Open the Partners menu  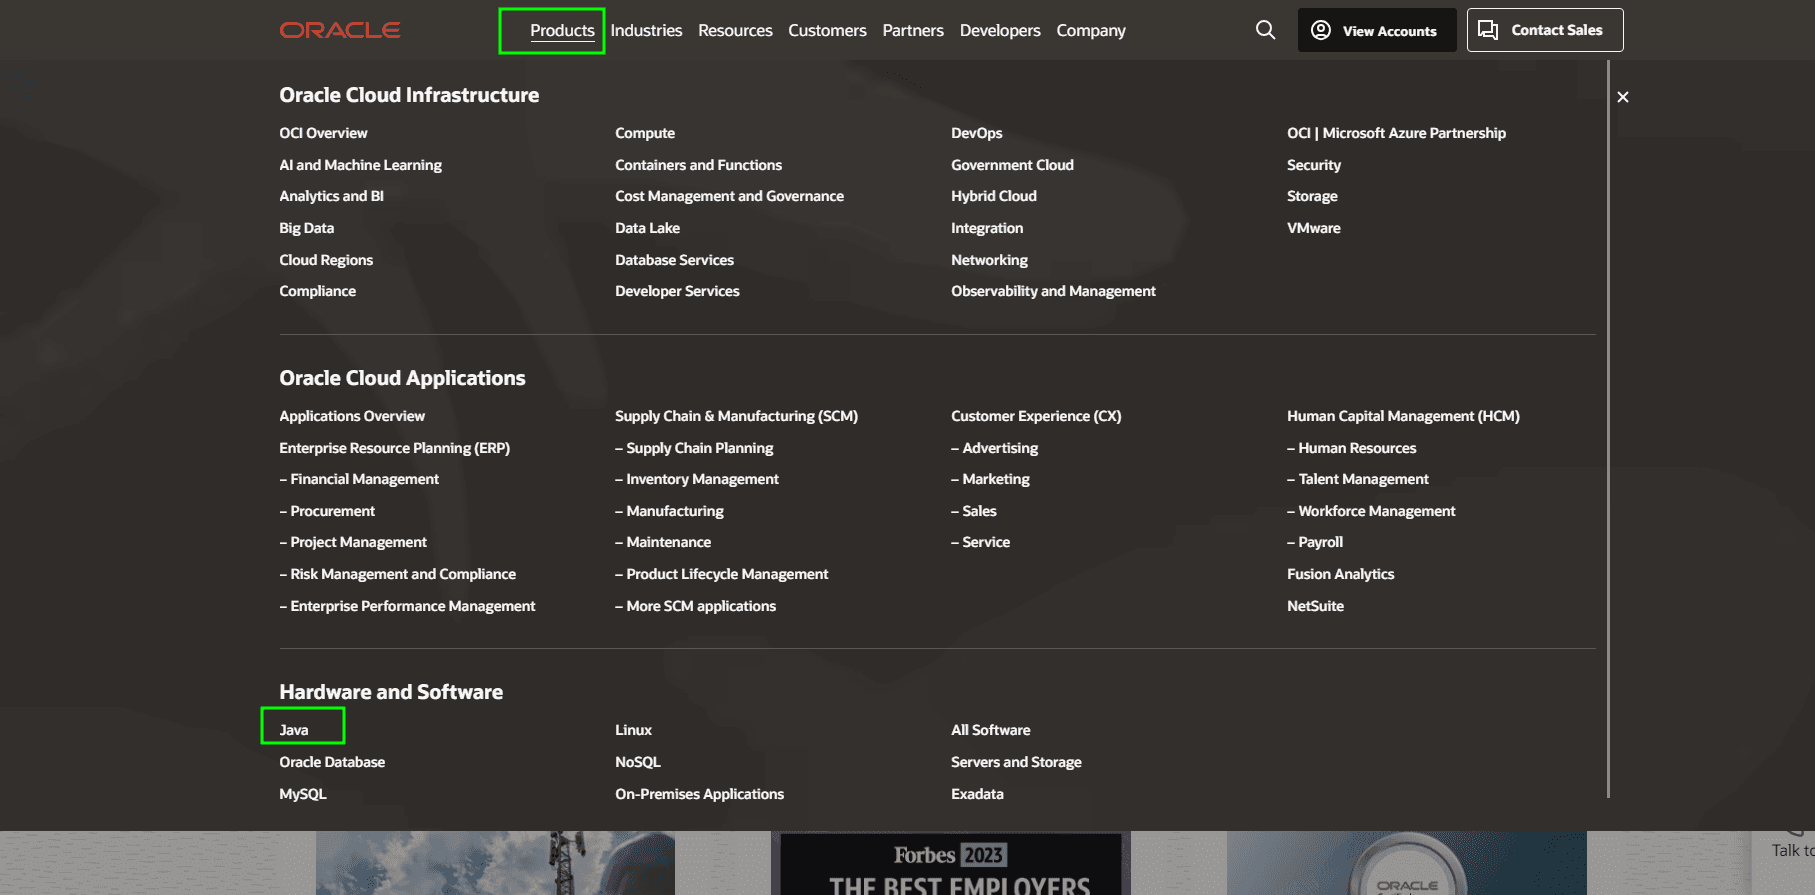[x=913, y=31]
